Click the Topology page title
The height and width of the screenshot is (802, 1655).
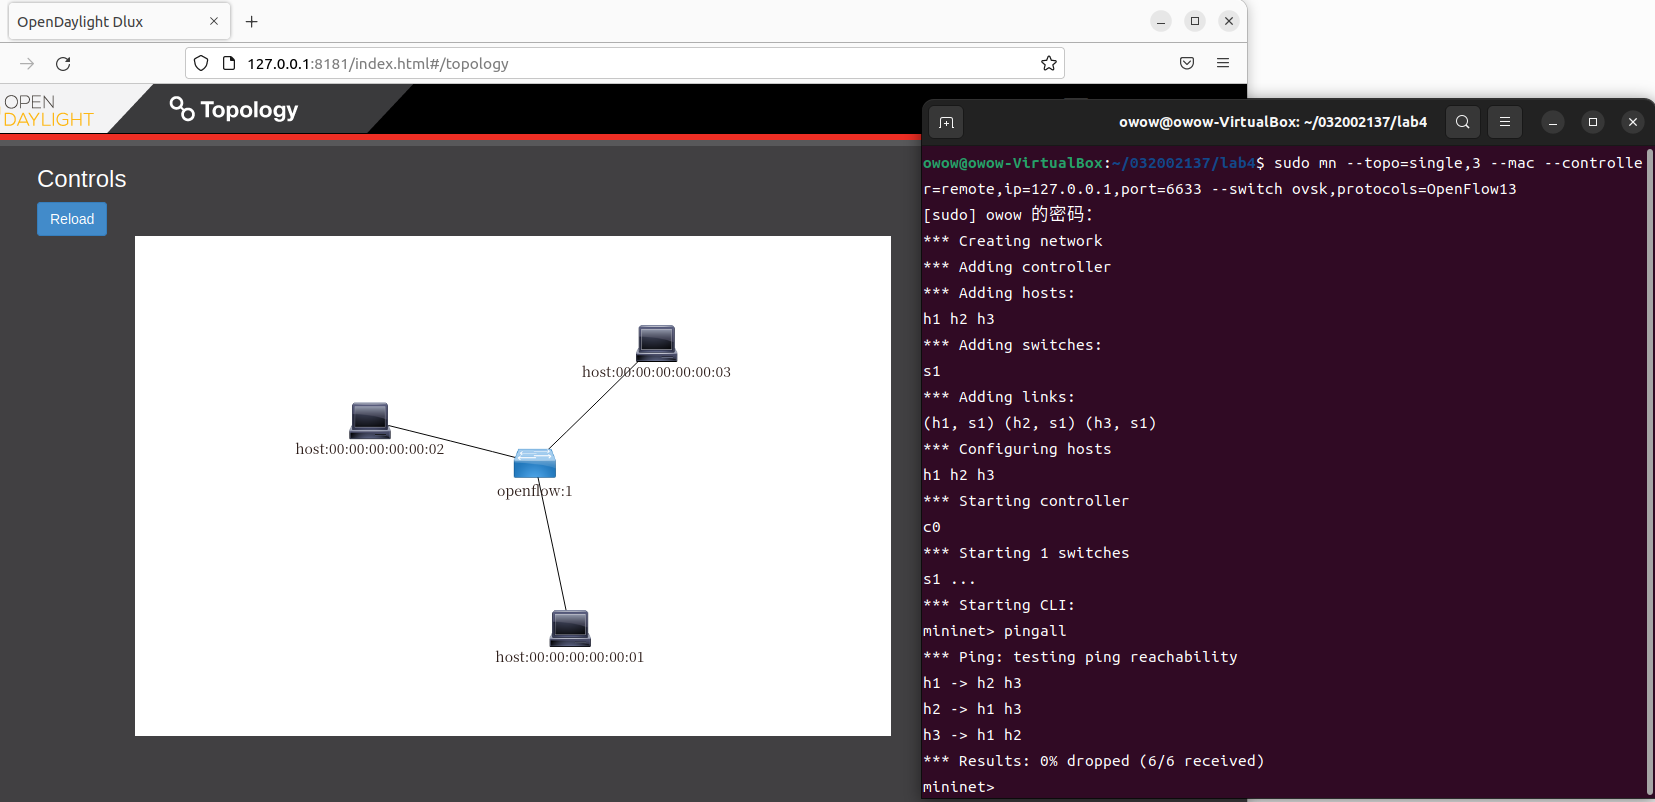249,110
